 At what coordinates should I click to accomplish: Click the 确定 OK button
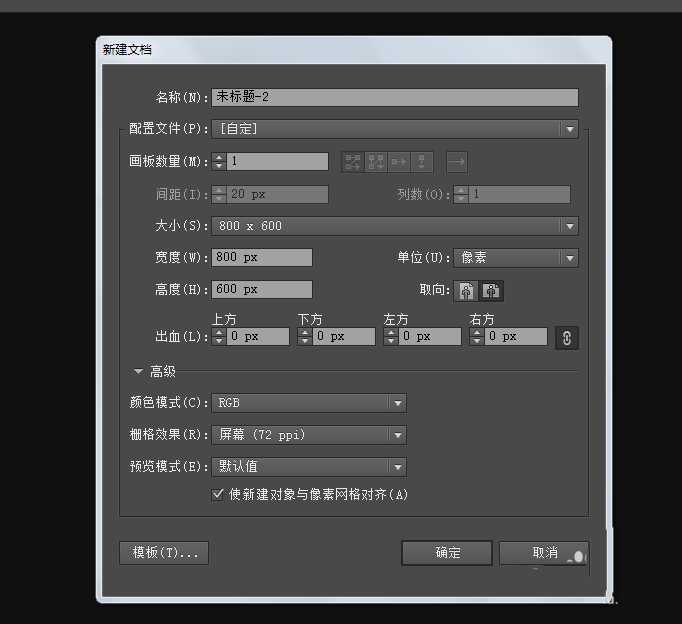pyautogui.click(x=447, y=553)
